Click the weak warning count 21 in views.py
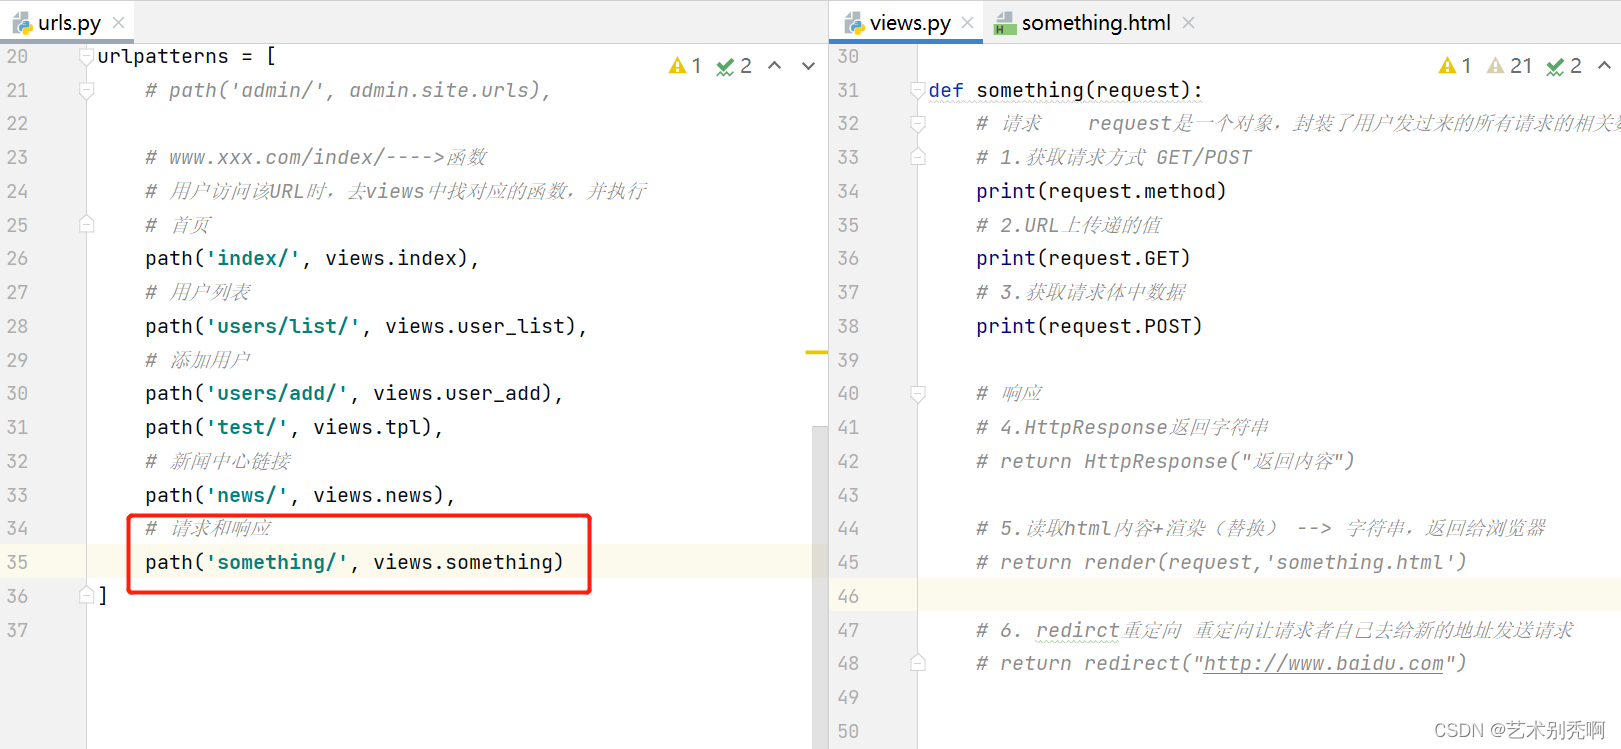Screen dimensions: 1621x749 tap(1509, 66)
